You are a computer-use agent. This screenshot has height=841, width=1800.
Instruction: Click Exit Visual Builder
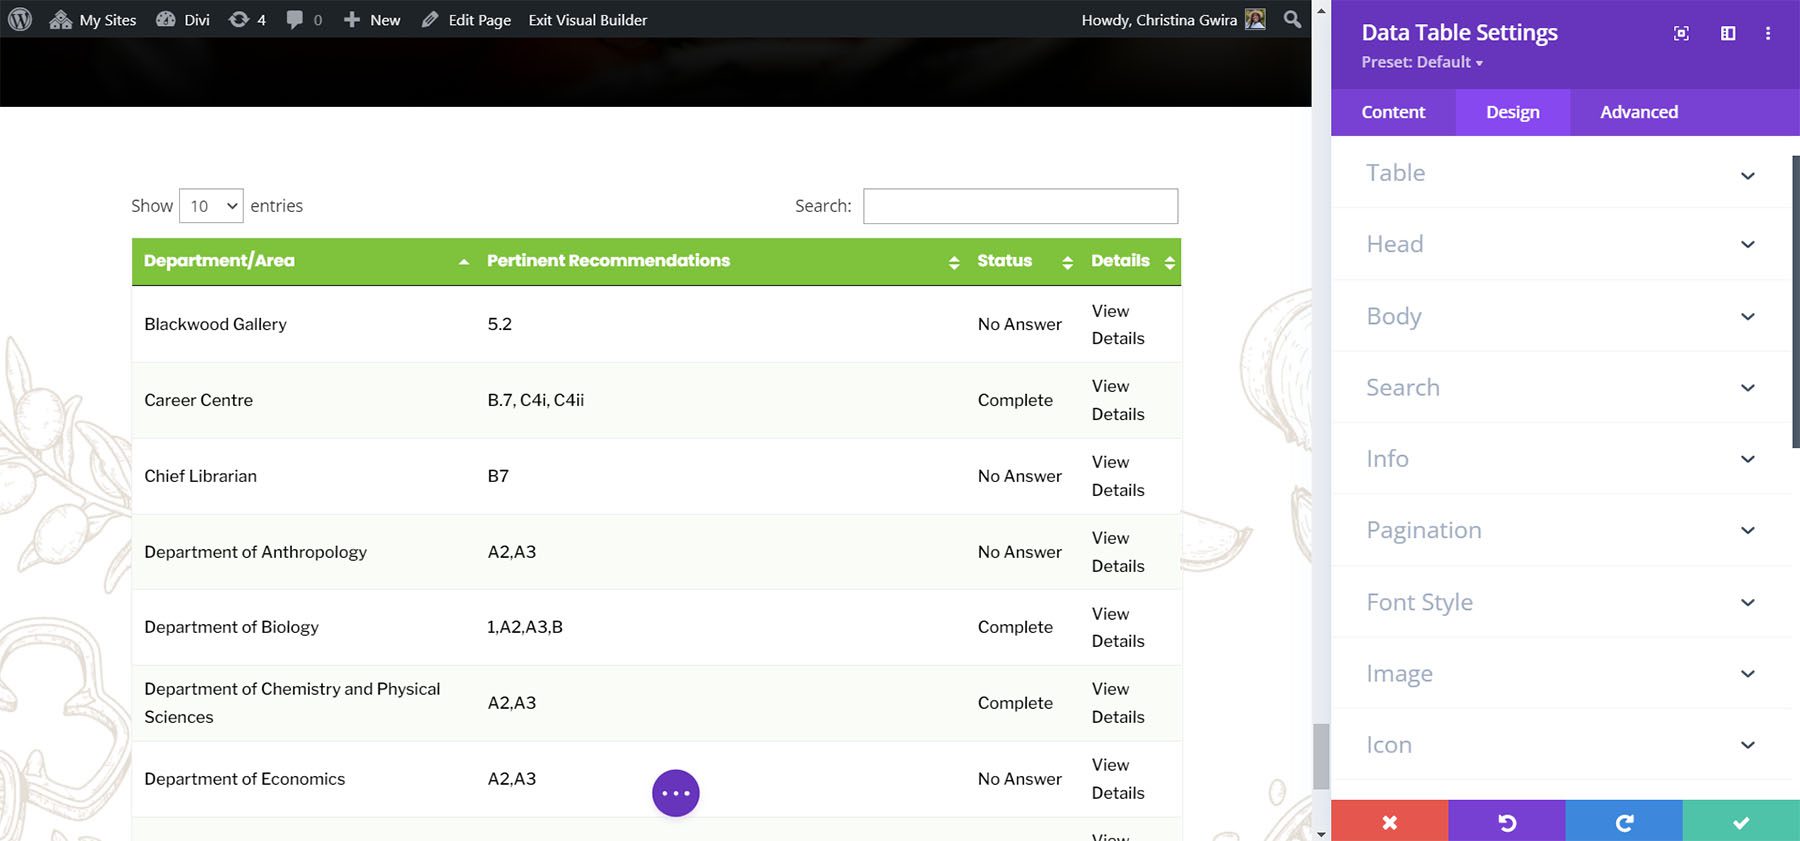(x=588, y=19)
